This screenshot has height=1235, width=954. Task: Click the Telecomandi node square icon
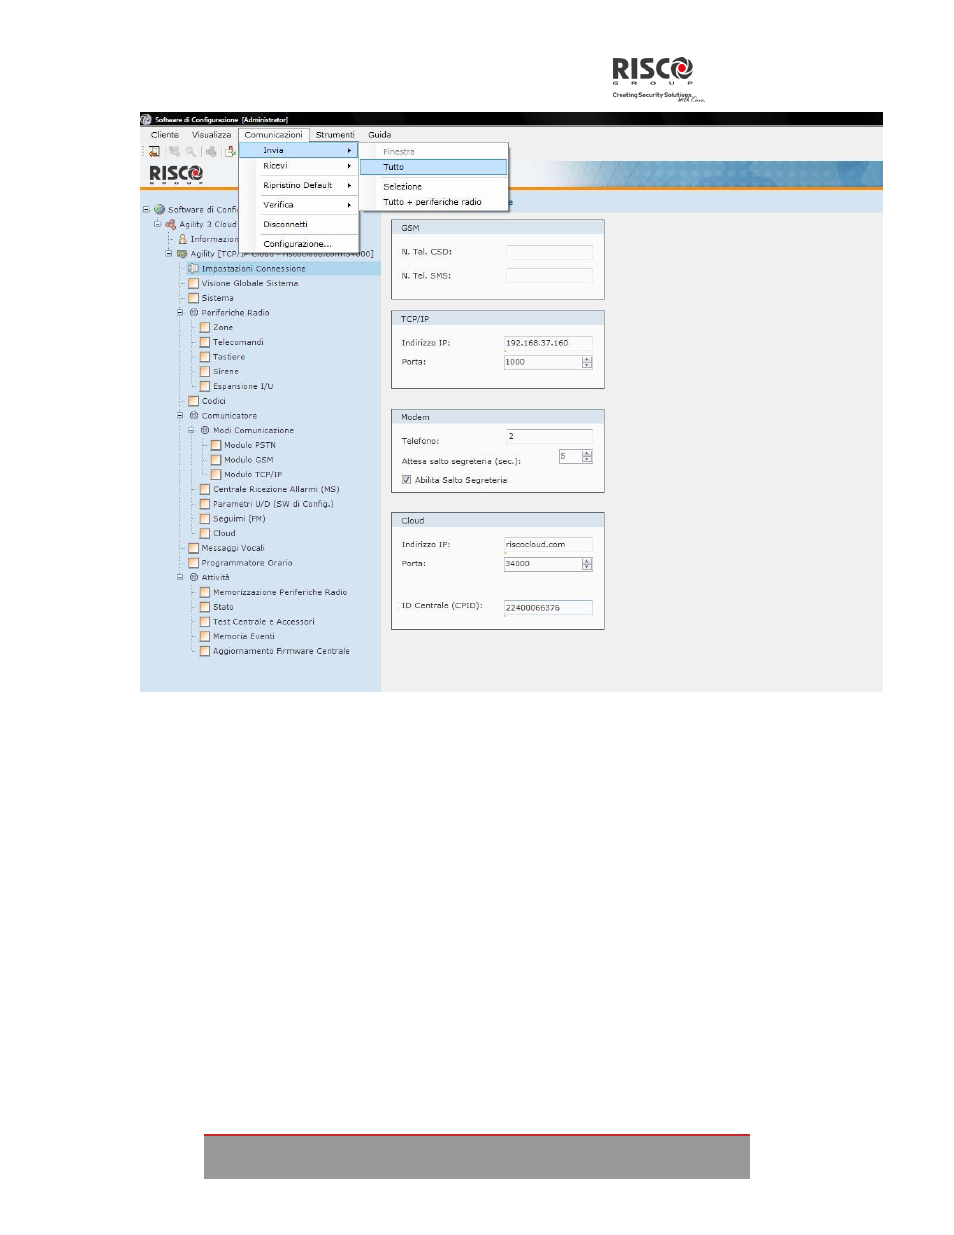coord(205,342)
